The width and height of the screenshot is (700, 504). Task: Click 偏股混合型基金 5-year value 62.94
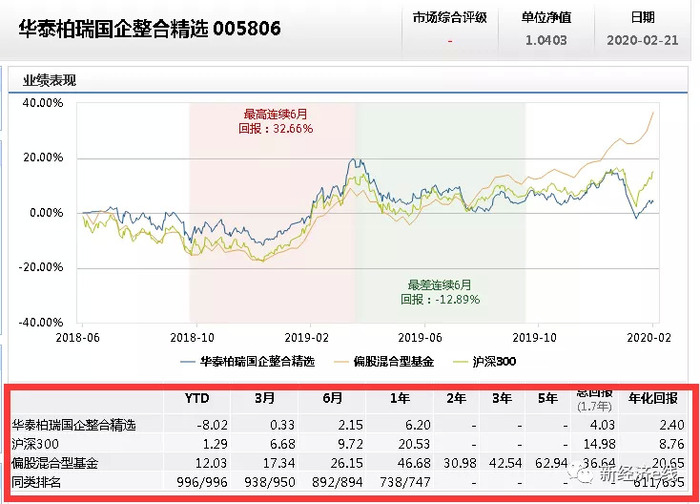pyautogui.click(x=551, y=463)
